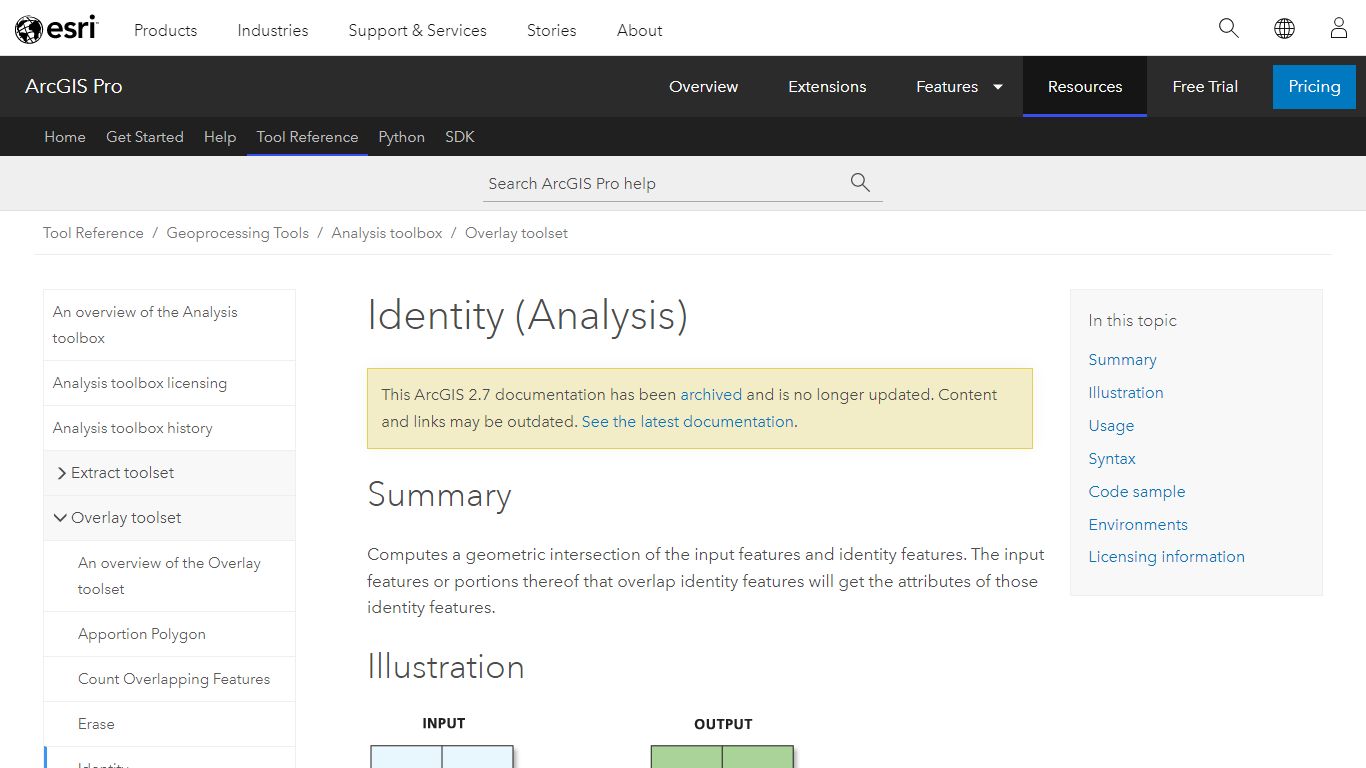Go to the Overview tab
Image resolution: width=1366 pixels, height=768 pixels.
coord(703,86)
